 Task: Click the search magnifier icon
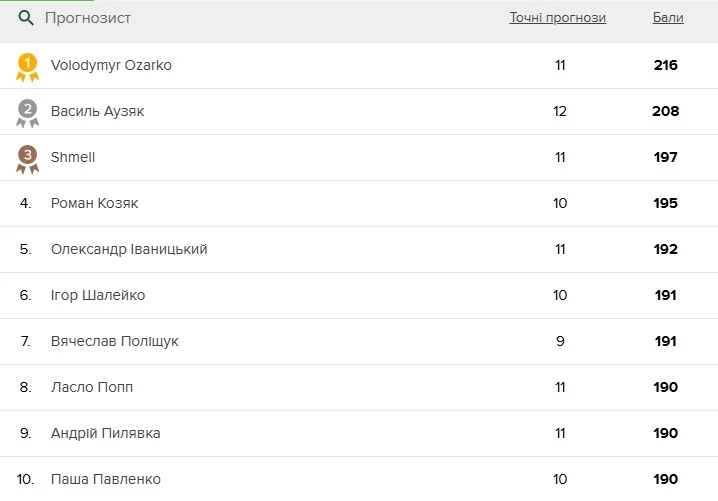point(27,18)
